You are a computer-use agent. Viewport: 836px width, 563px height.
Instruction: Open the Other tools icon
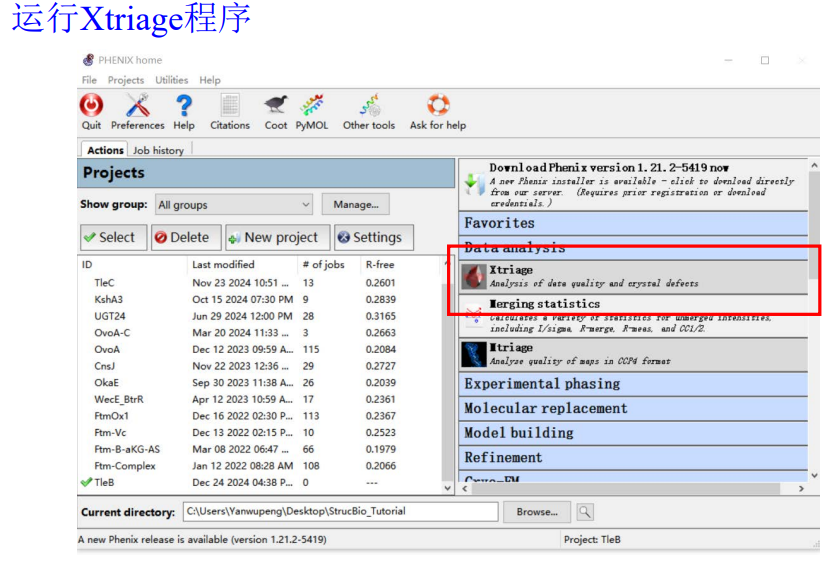(x=369, y=105)
